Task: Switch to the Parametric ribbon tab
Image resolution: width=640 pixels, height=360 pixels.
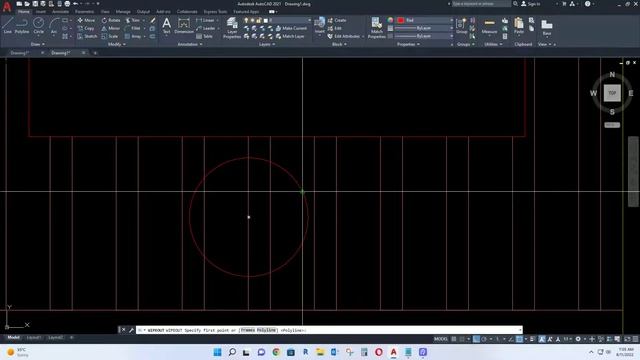Action: (x=84, y=12)
